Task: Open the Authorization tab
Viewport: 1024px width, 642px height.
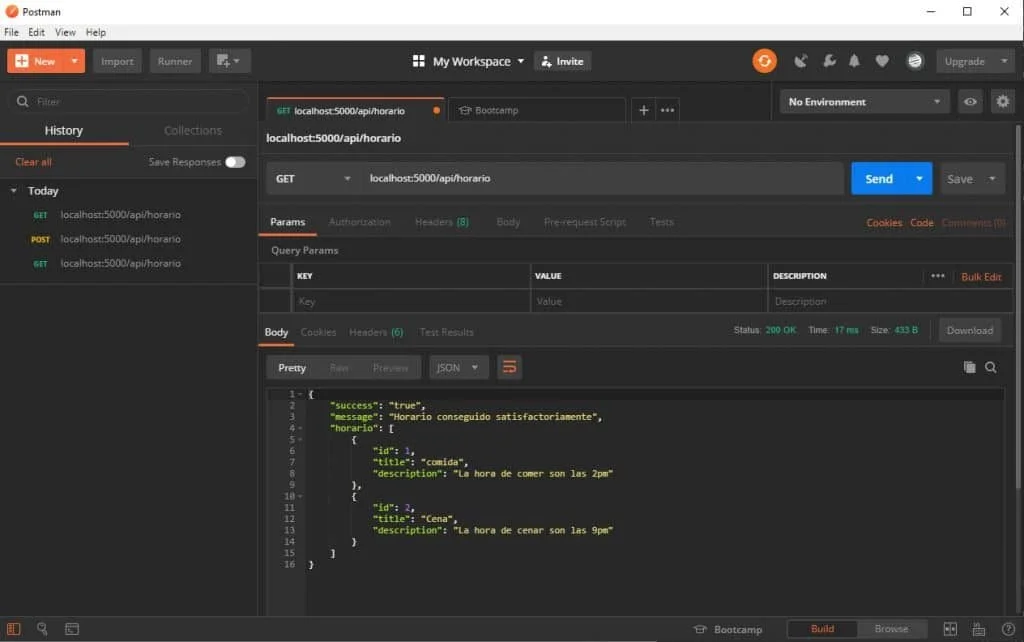Action: click(359, 222)
